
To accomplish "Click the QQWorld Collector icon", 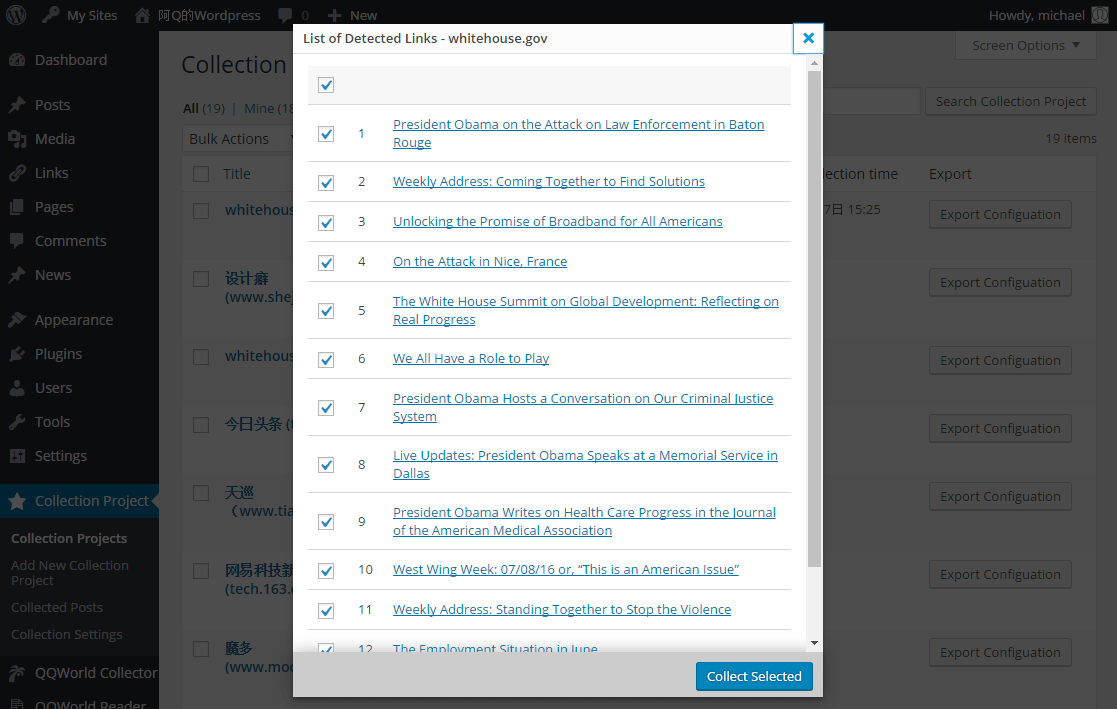I will pos(17,673).
